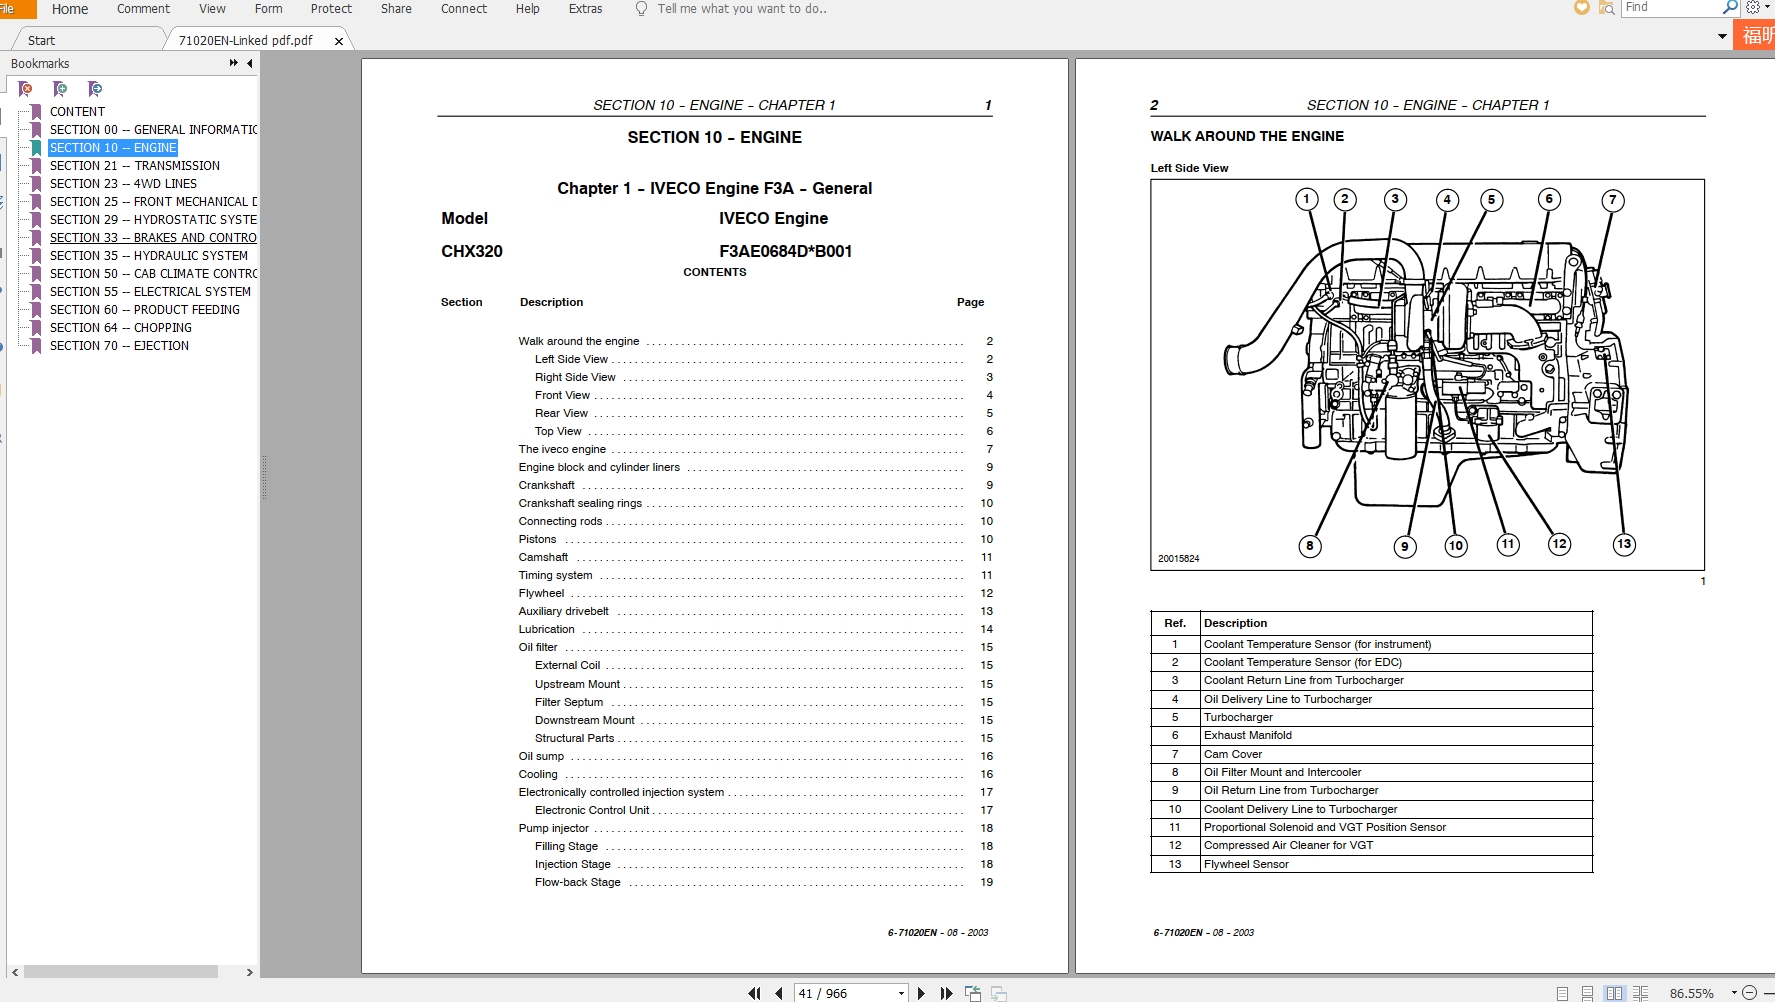Click the add new bookmark icon
The height and width of the screenshot is (1002, 1775).
(60, 89)
